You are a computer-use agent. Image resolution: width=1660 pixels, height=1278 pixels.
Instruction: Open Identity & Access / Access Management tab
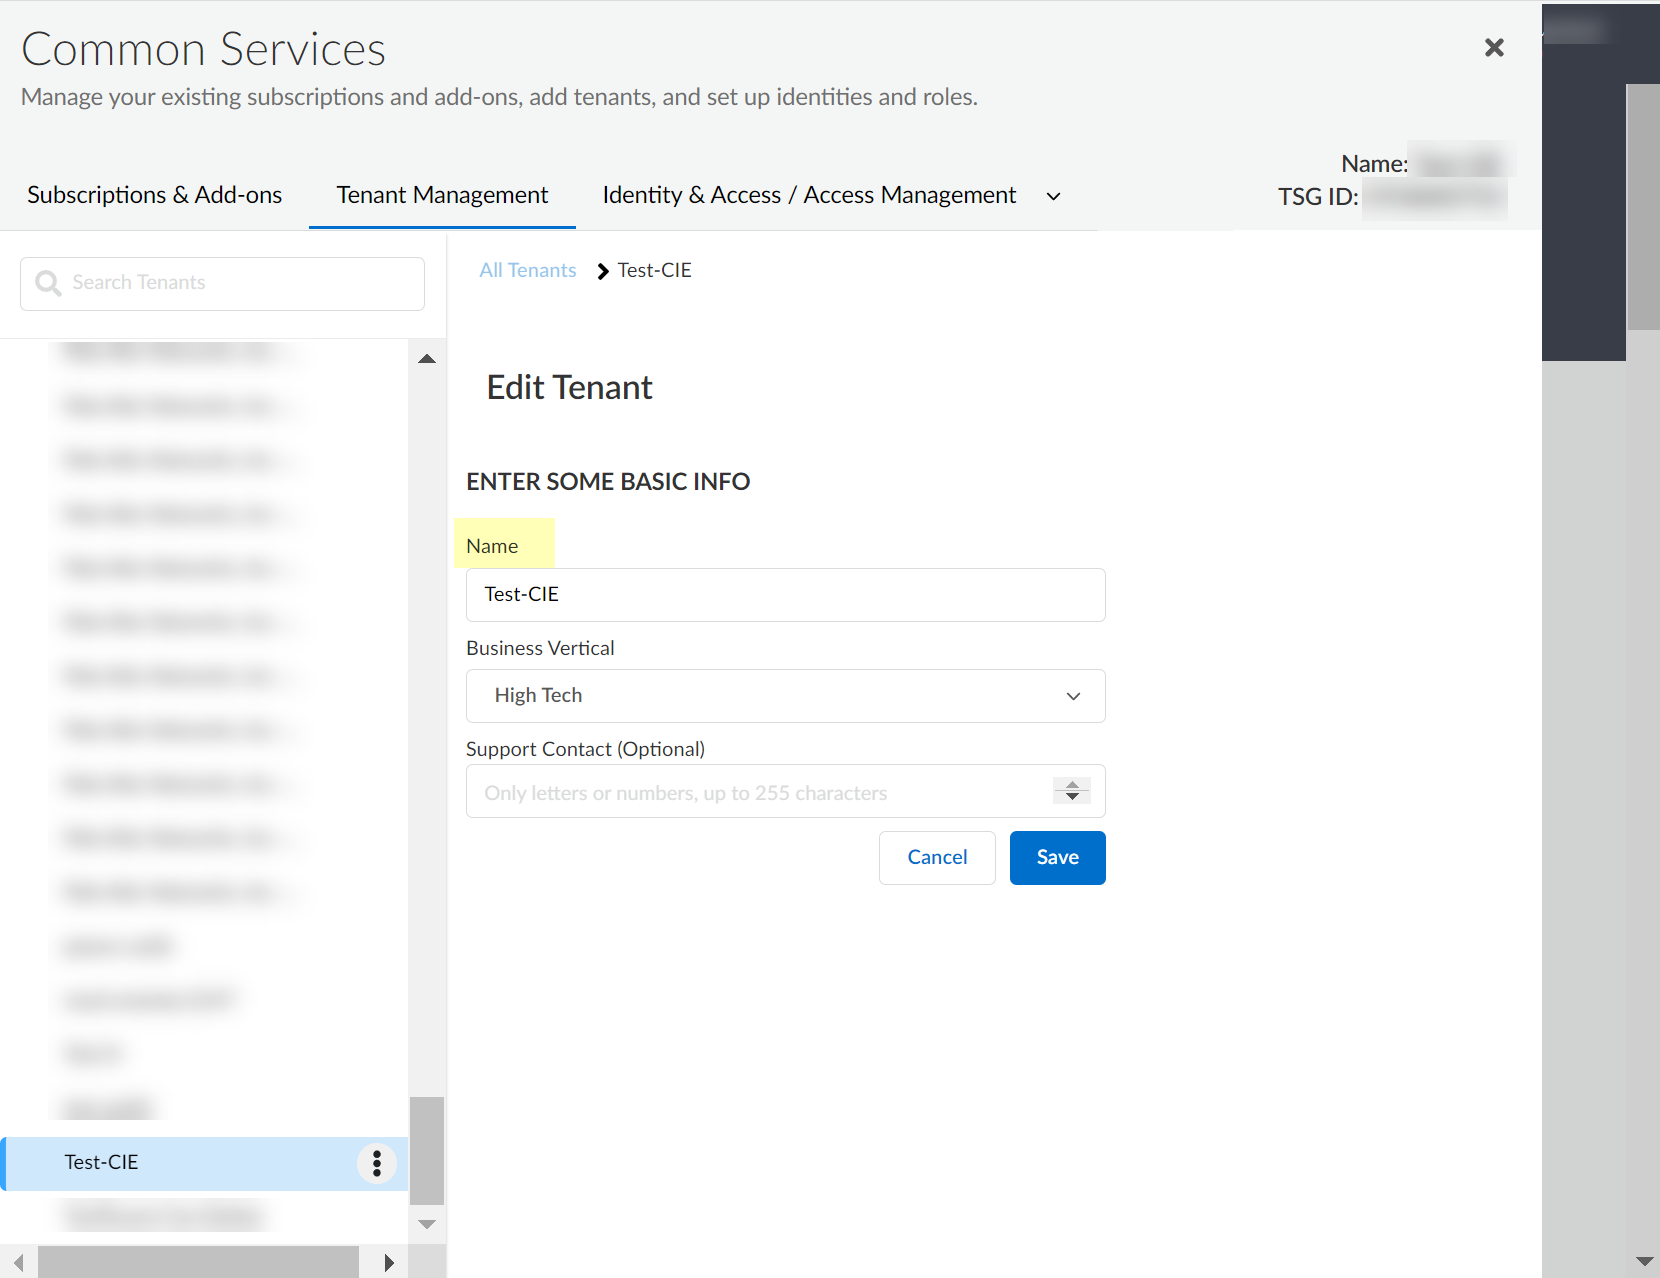[x=808, y=195]
